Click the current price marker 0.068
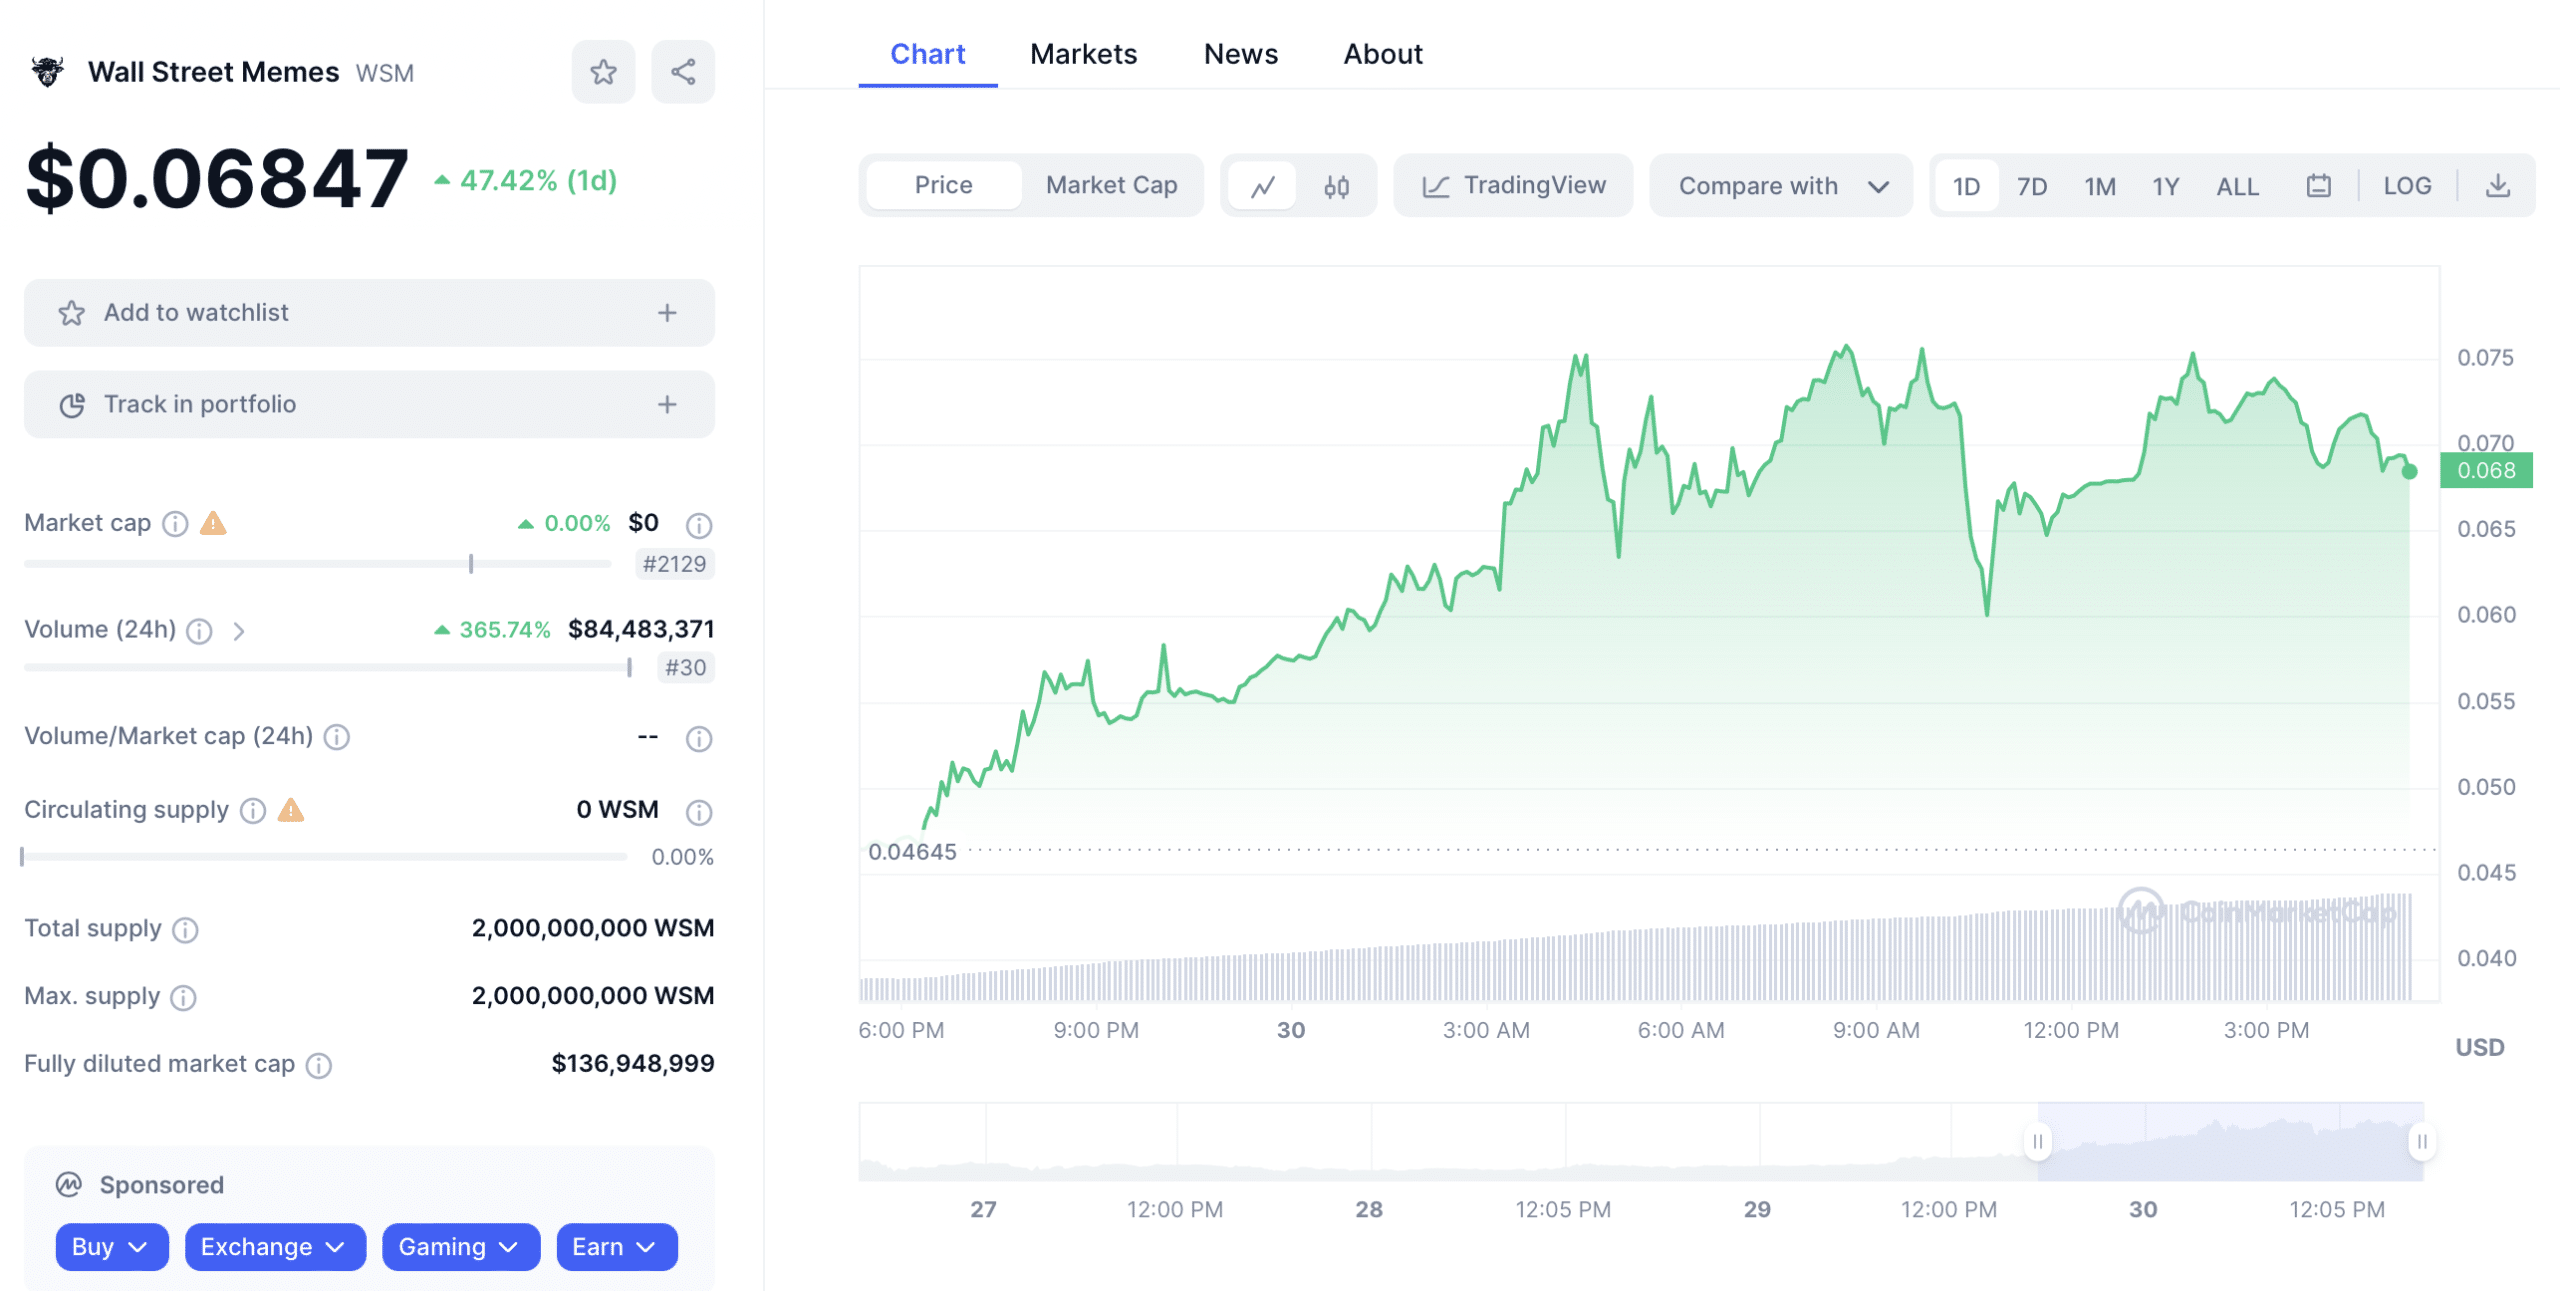 click(x=2485, y=471)
